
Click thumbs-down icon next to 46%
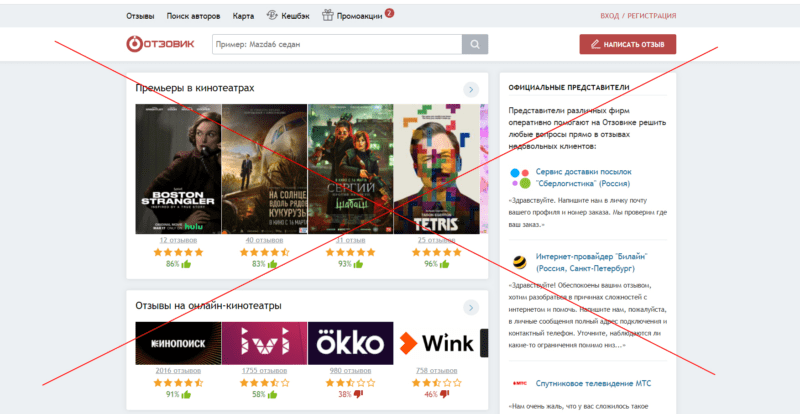pos(444,394)
